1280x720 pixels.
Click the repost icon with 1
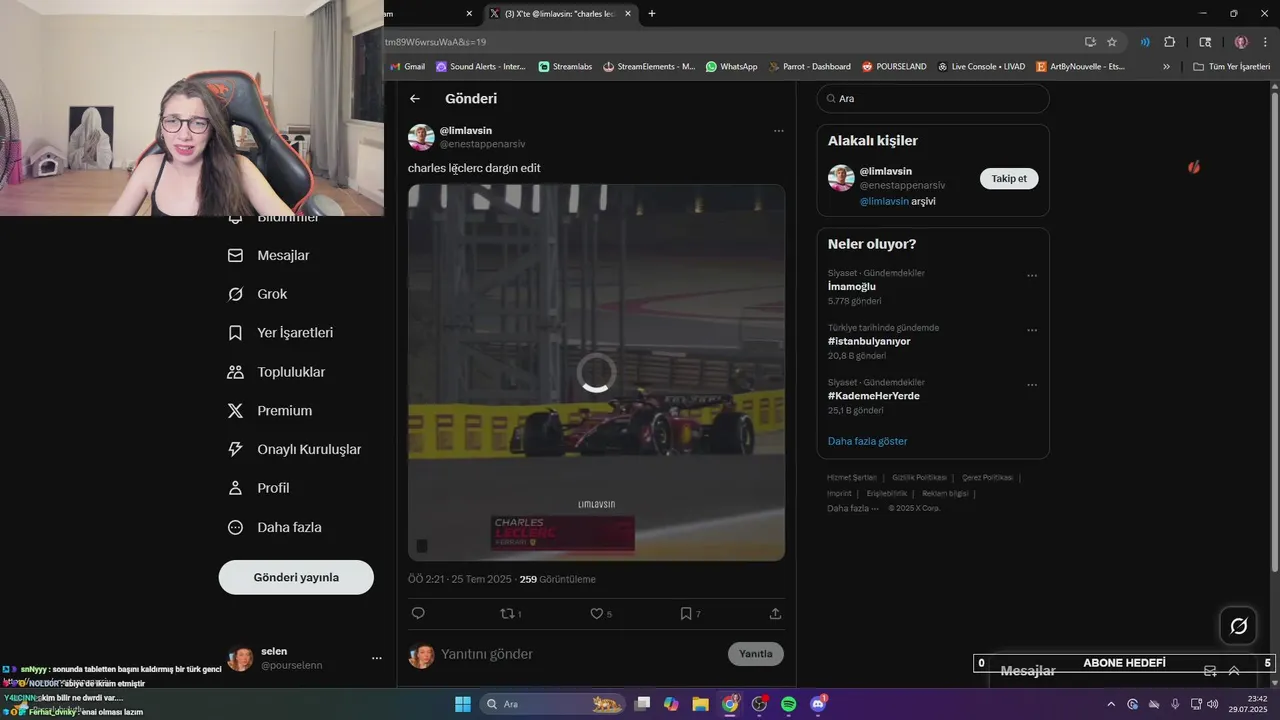(510, 613)
